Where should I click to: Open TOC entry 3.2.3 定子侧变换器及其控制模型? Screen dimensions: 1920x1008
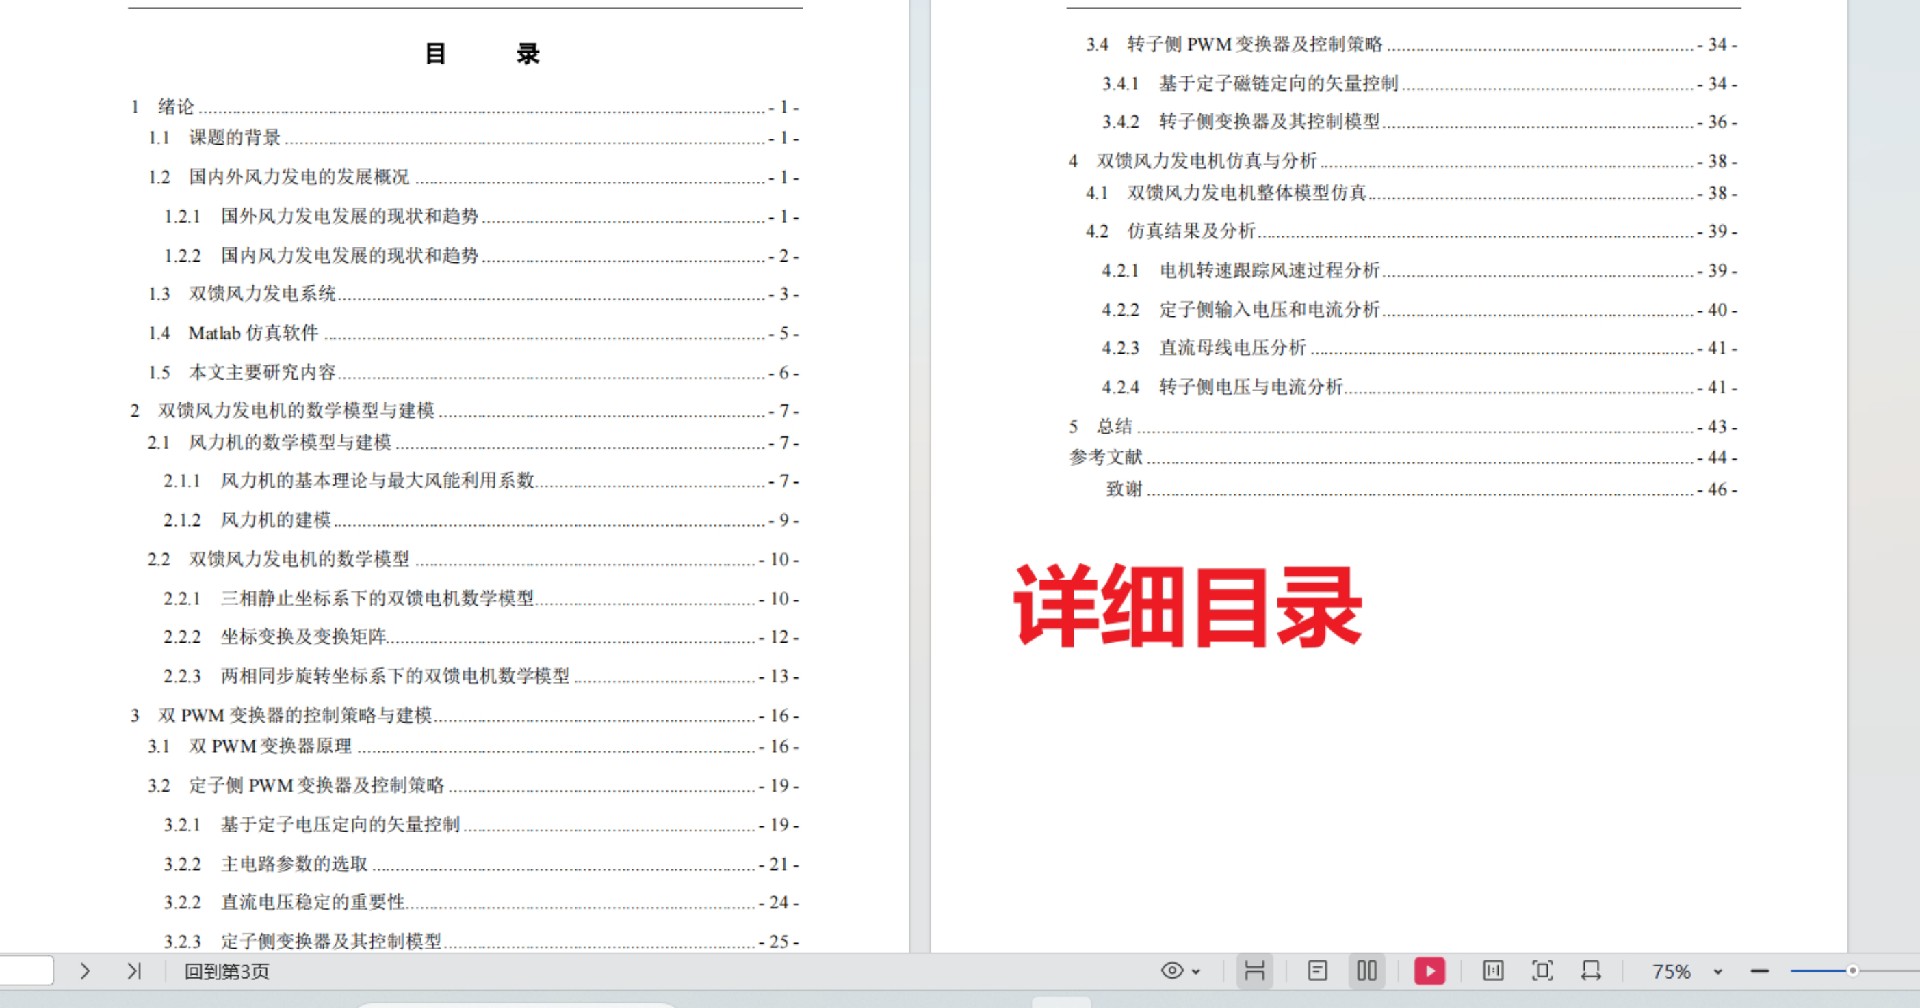pos(482,941)
